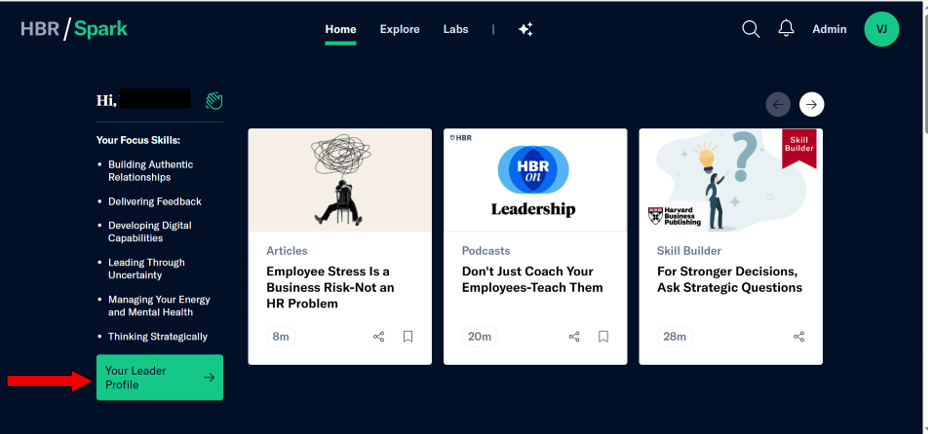Click the VJ profile avatar
This screenshot has width=928, height=434.
click(881, 29)
